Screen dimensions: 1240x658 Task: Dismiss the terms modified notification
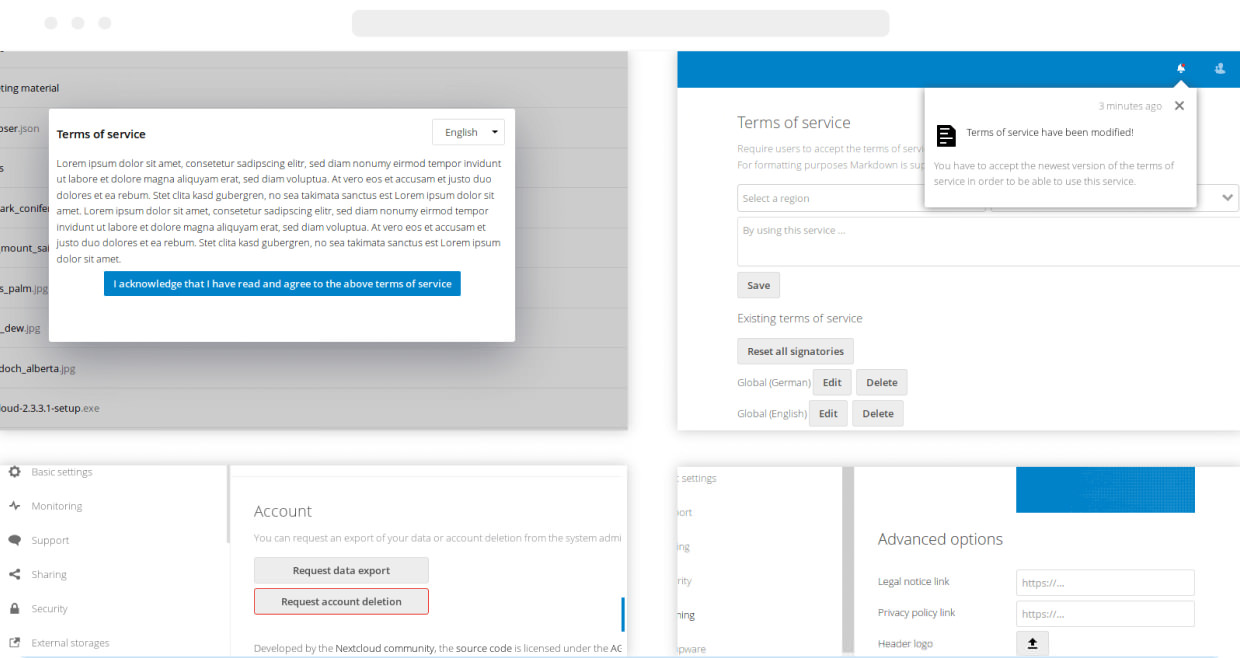1179,105
